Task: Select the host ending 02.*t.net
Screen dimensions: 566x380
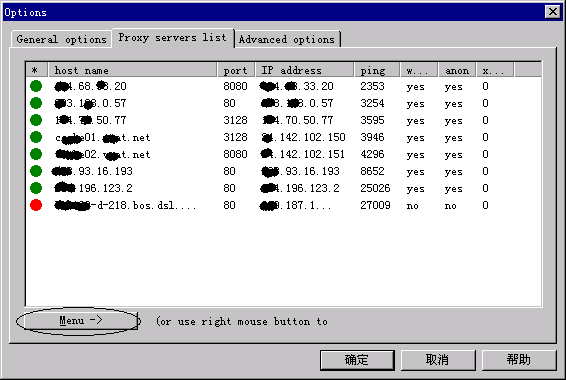Action: coord(103,154)
